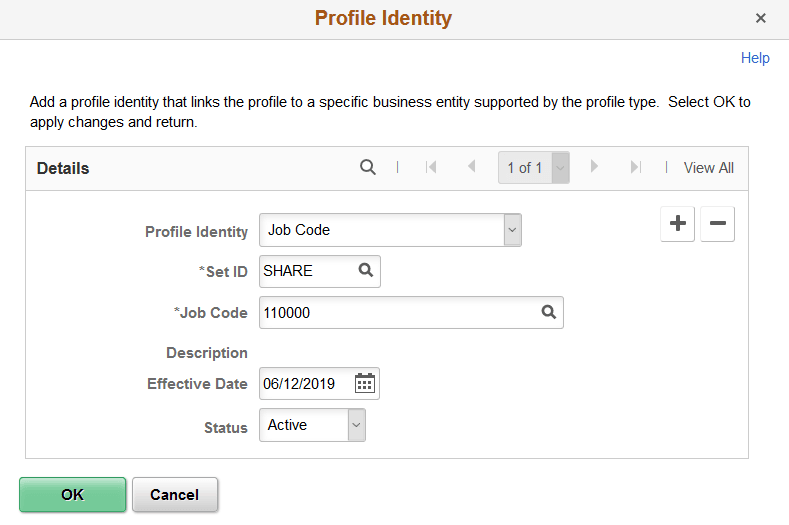
Task: Click the previous row arrow
Action: tap(471, 167)
